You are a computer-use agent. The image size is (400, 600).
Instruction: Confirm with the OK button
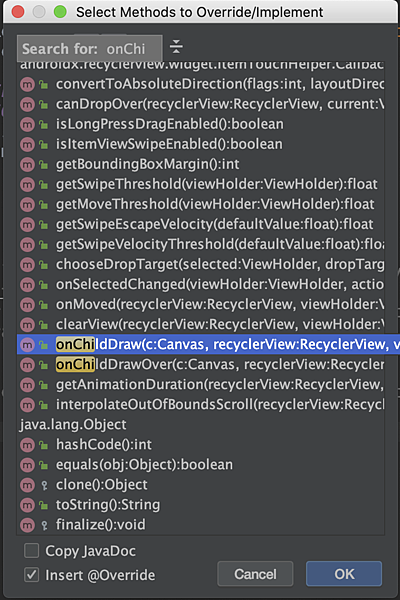pyautogui.click(x=344, y=574)
